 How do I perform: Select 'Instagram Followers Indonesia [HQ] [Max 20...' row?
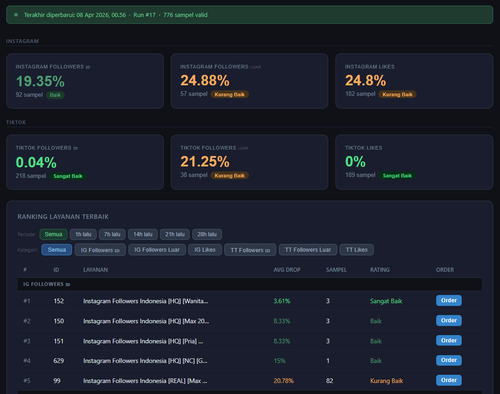tap(250, 321)
